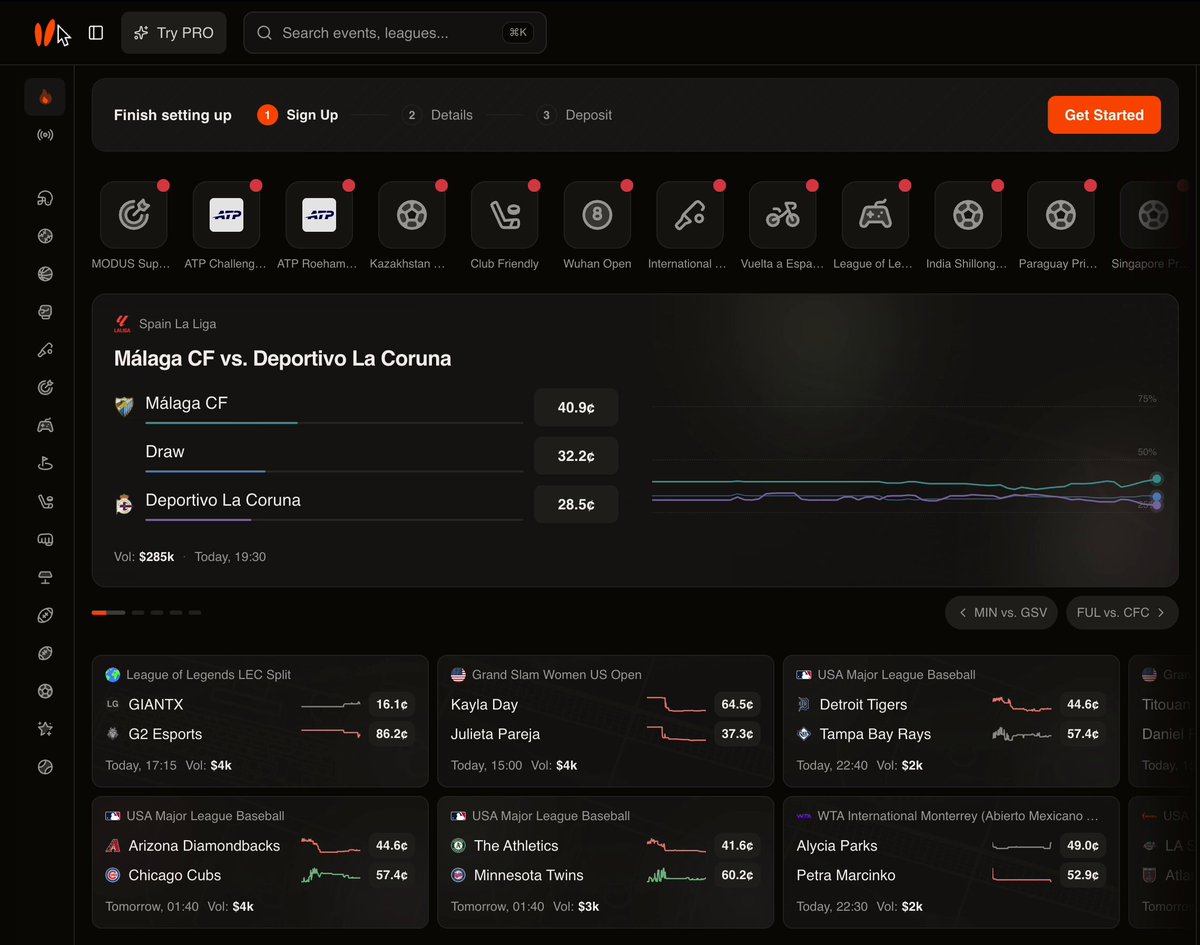Pick Minnesota Twins at 60.2¢
This screenshot has width=1200, height=945.
pyautogui.click(x=737, y=875)
